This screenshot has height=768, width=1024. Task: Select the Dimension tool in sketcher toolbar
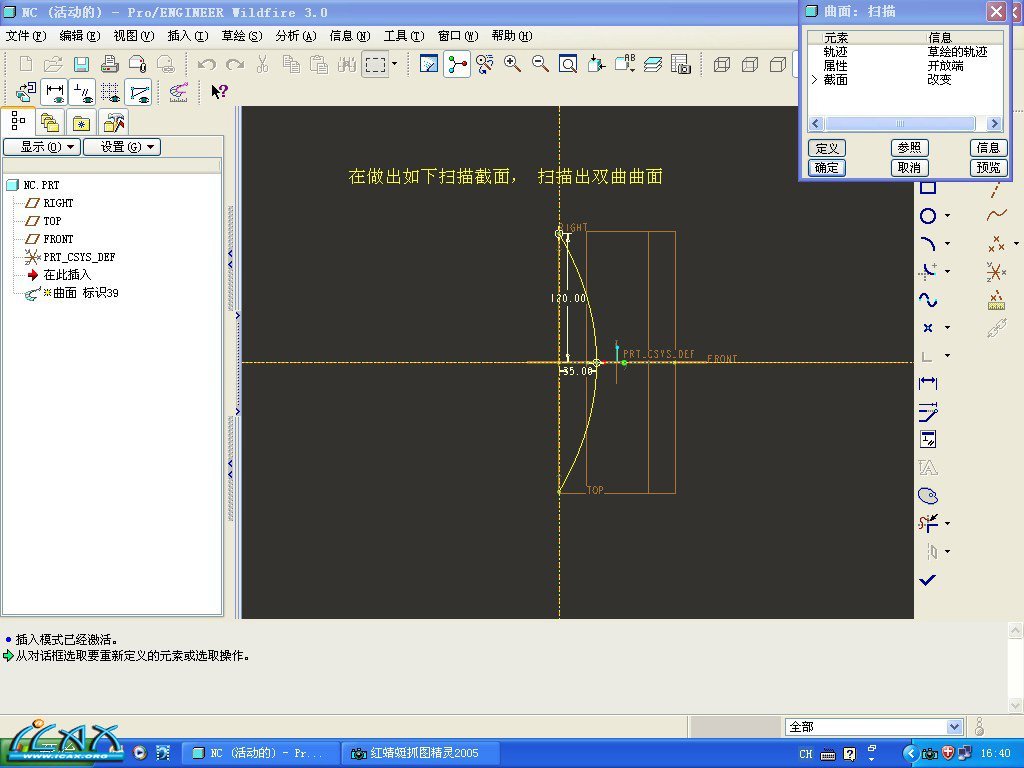coord(928,383)
